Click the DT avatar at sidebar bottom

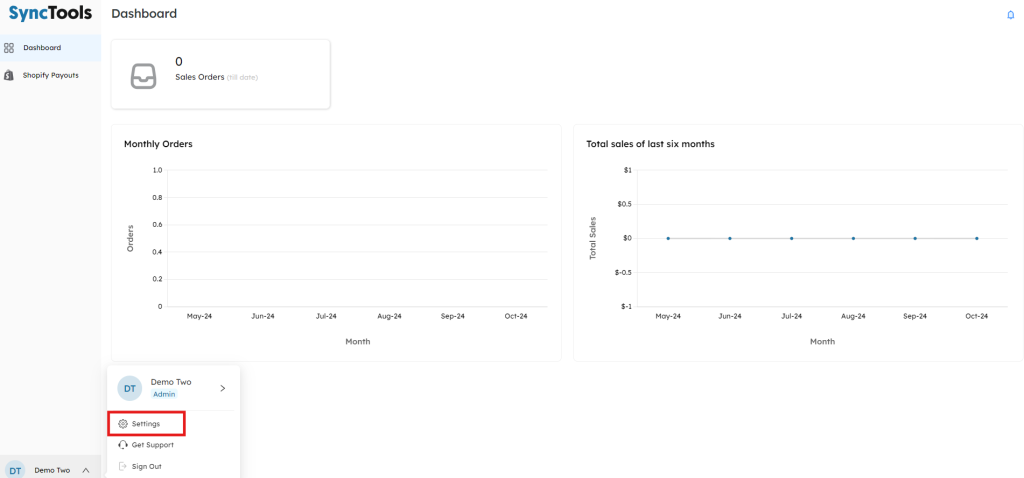click(15, 470)
